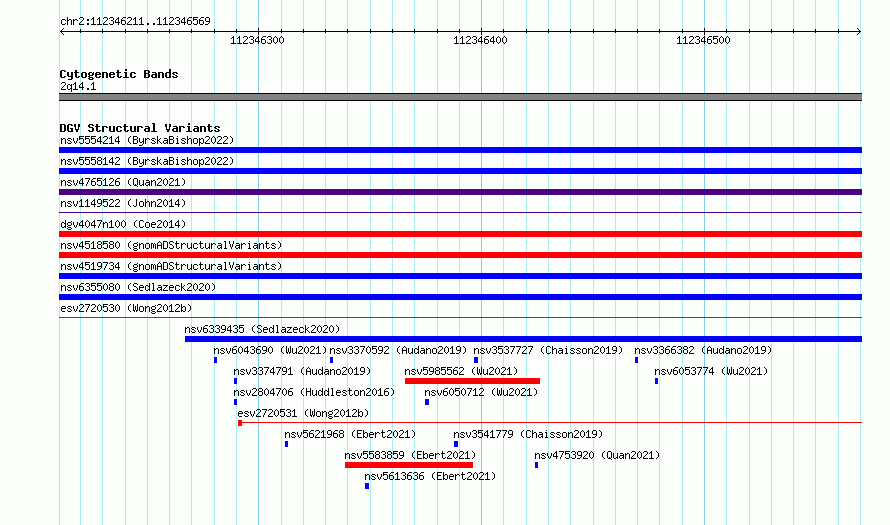Screen dimensions: 890x525
Task: Click the 112346400 ruler position
Action: pyautogui.click(x=480, y=40)
